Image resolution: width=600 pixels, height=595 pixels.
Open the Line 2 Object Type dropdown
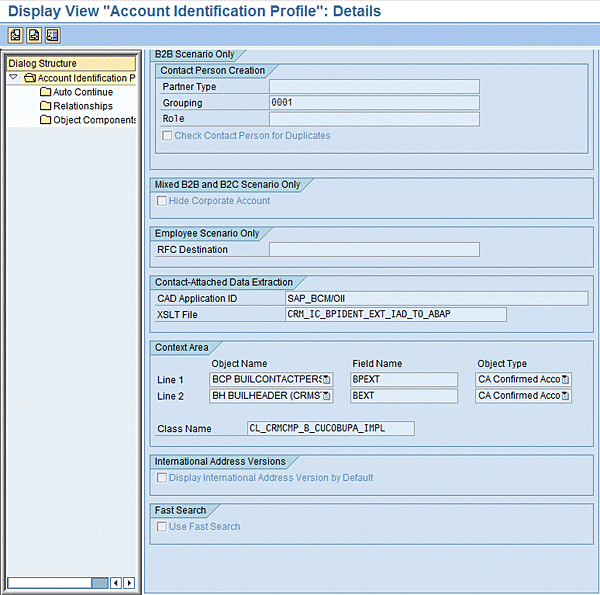tap(565, 396)
